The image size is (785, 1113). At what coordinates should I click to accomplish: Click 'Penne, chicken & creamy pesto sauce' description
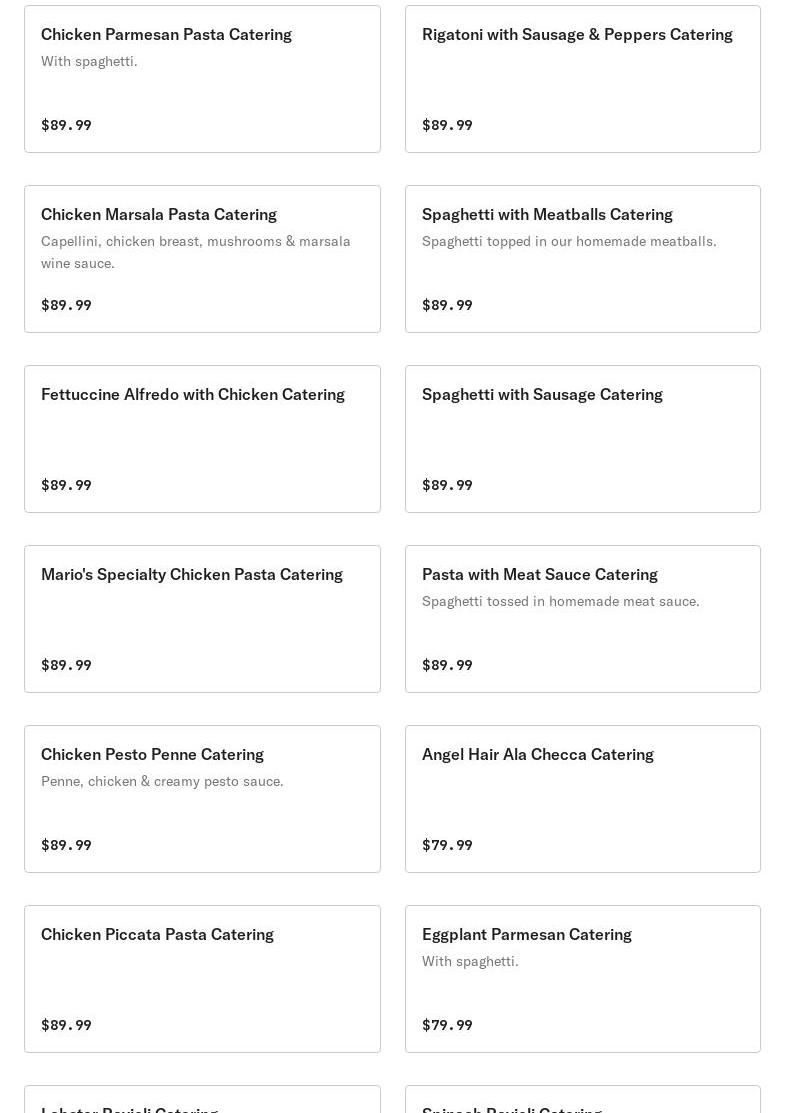(162, 782)
